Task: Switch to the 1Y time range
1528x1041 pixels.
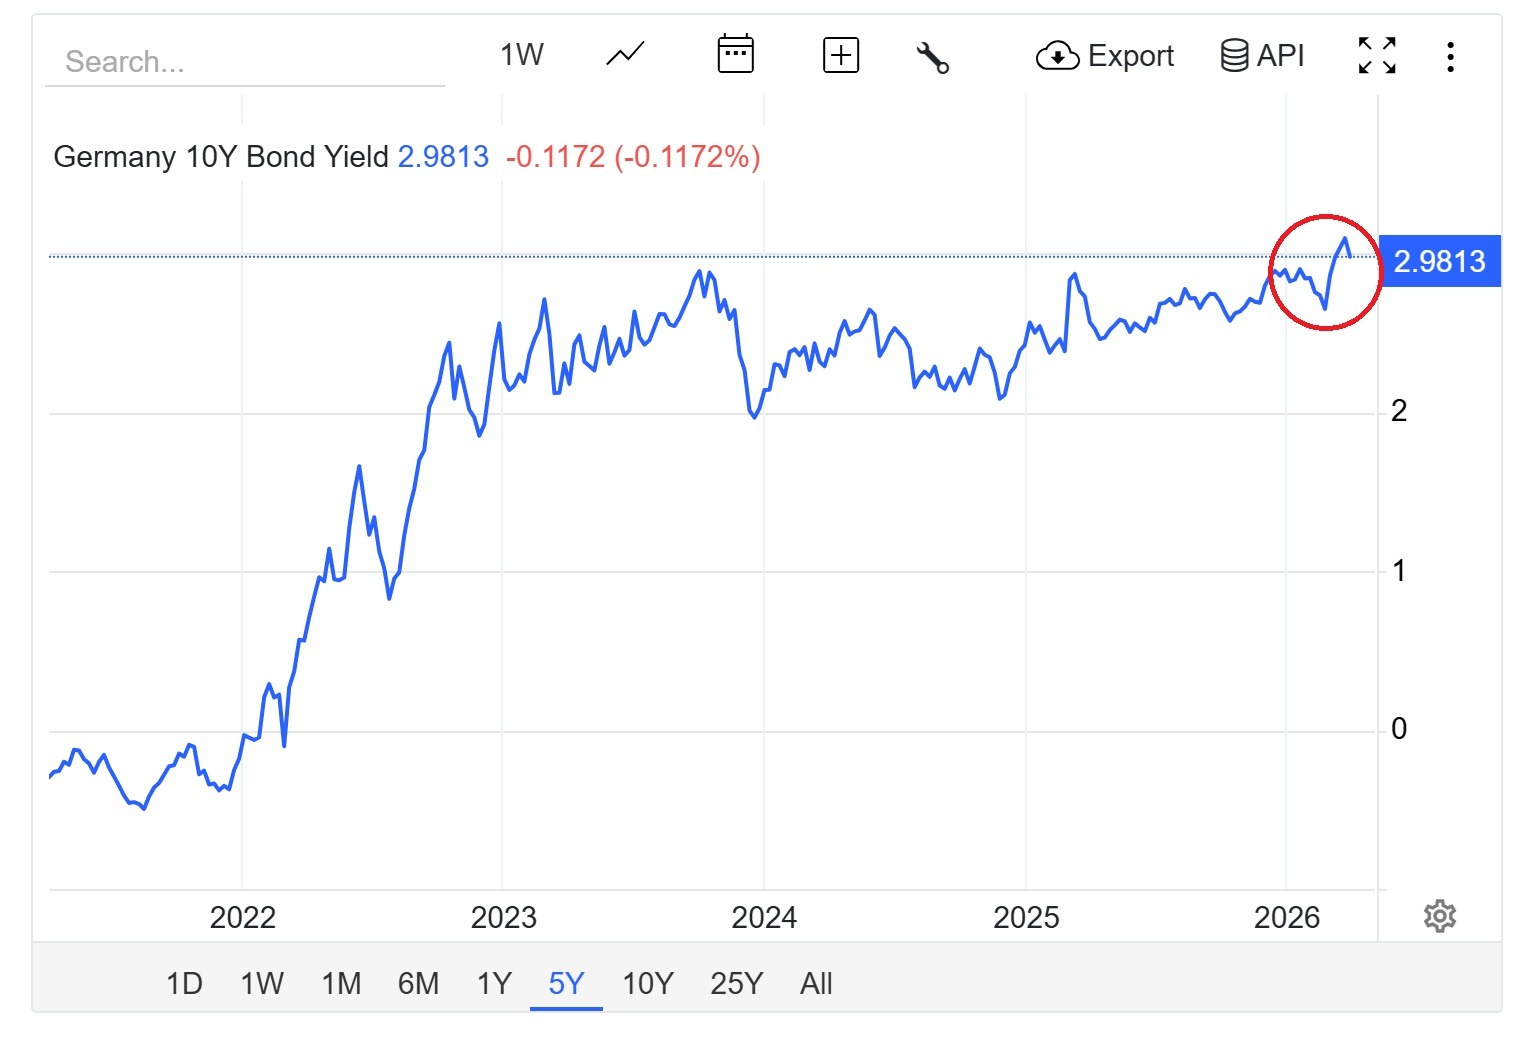Action: (494, 984)
